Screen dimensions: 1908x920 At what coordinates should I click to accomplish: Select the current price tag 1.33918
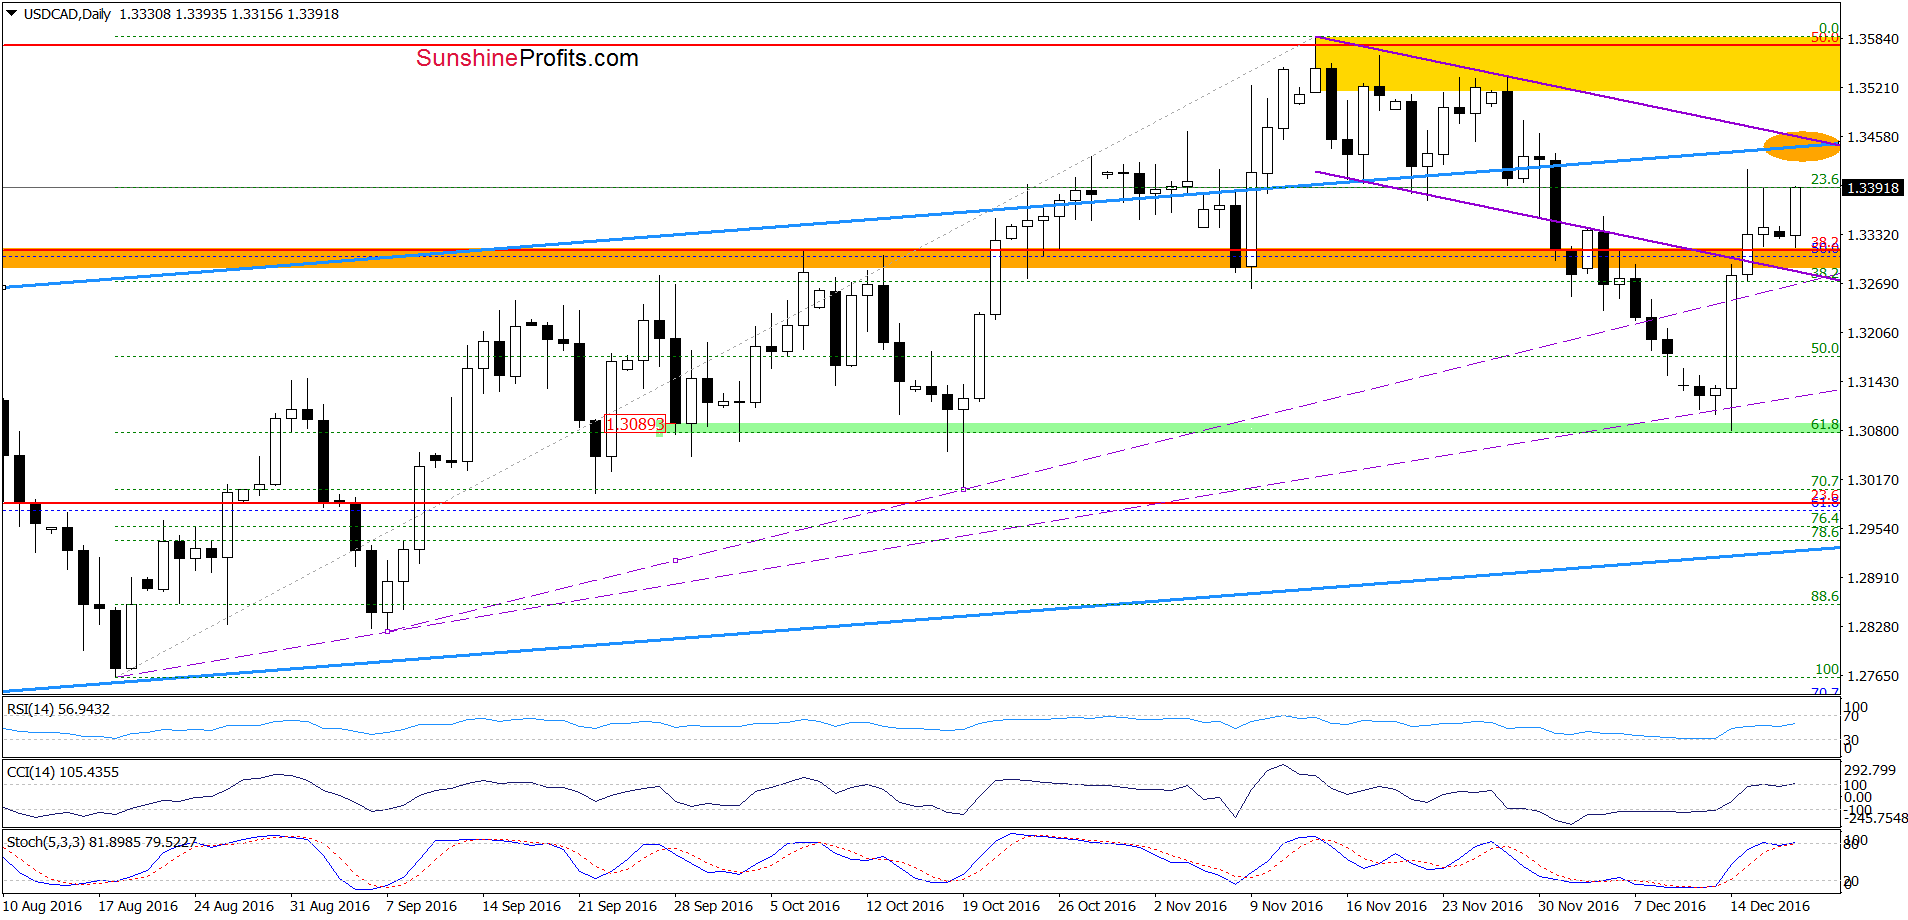1872,188
